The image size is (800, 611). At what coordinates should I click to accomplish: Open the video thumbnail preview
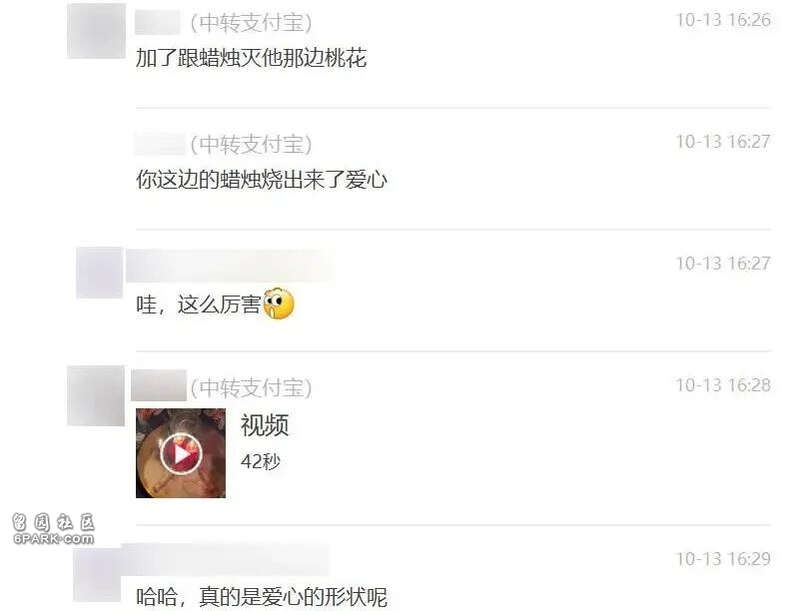click(181, 453)
